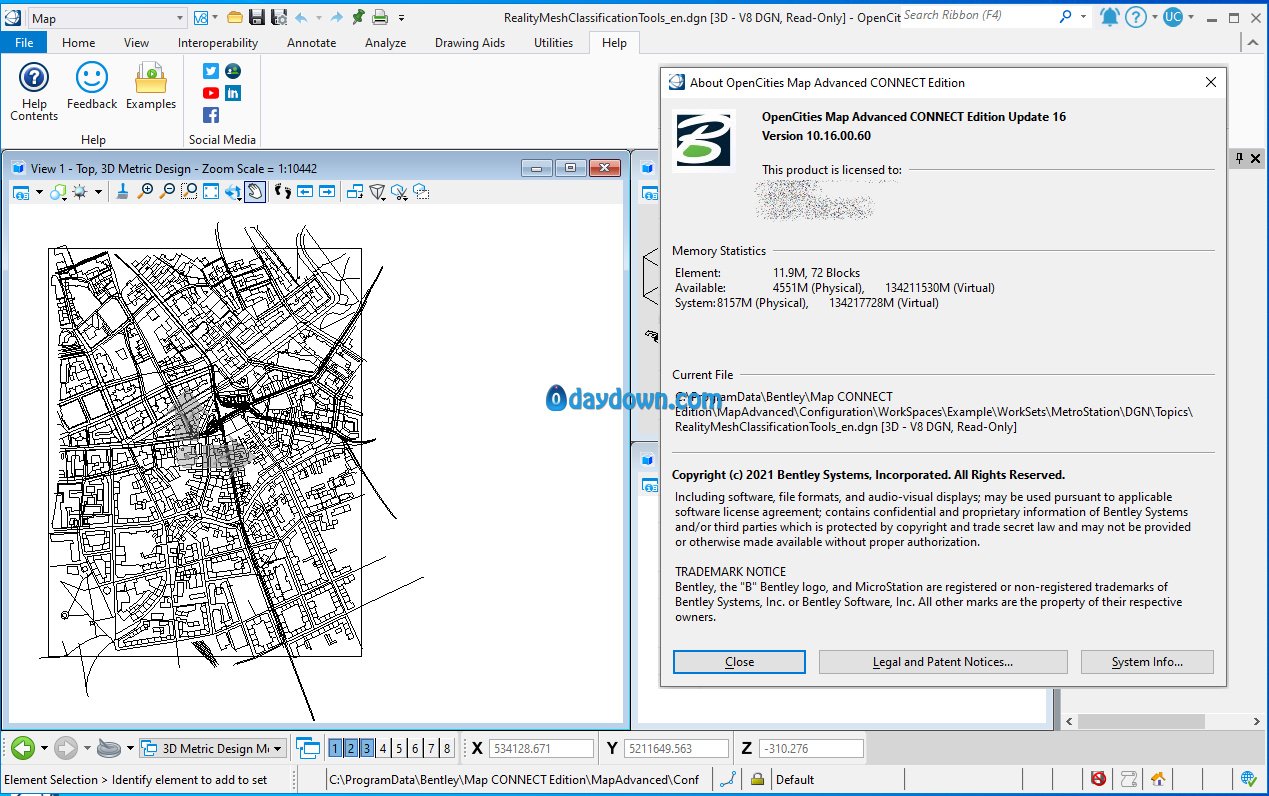Toggle view window 4
Viewport: 1269px width, 796px height.
(383, 748)
